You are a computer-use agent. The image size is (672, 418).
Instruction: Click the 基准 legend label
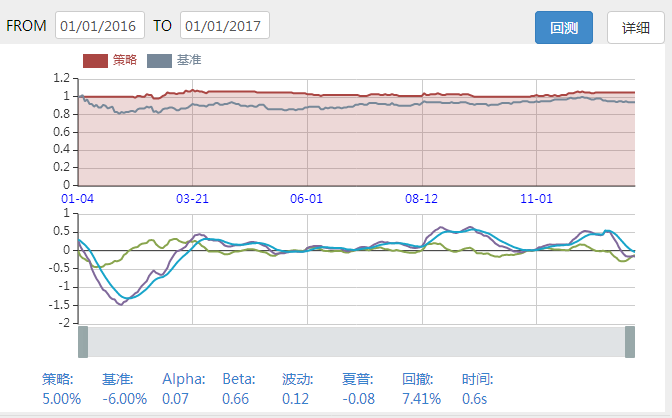(189, 60)
